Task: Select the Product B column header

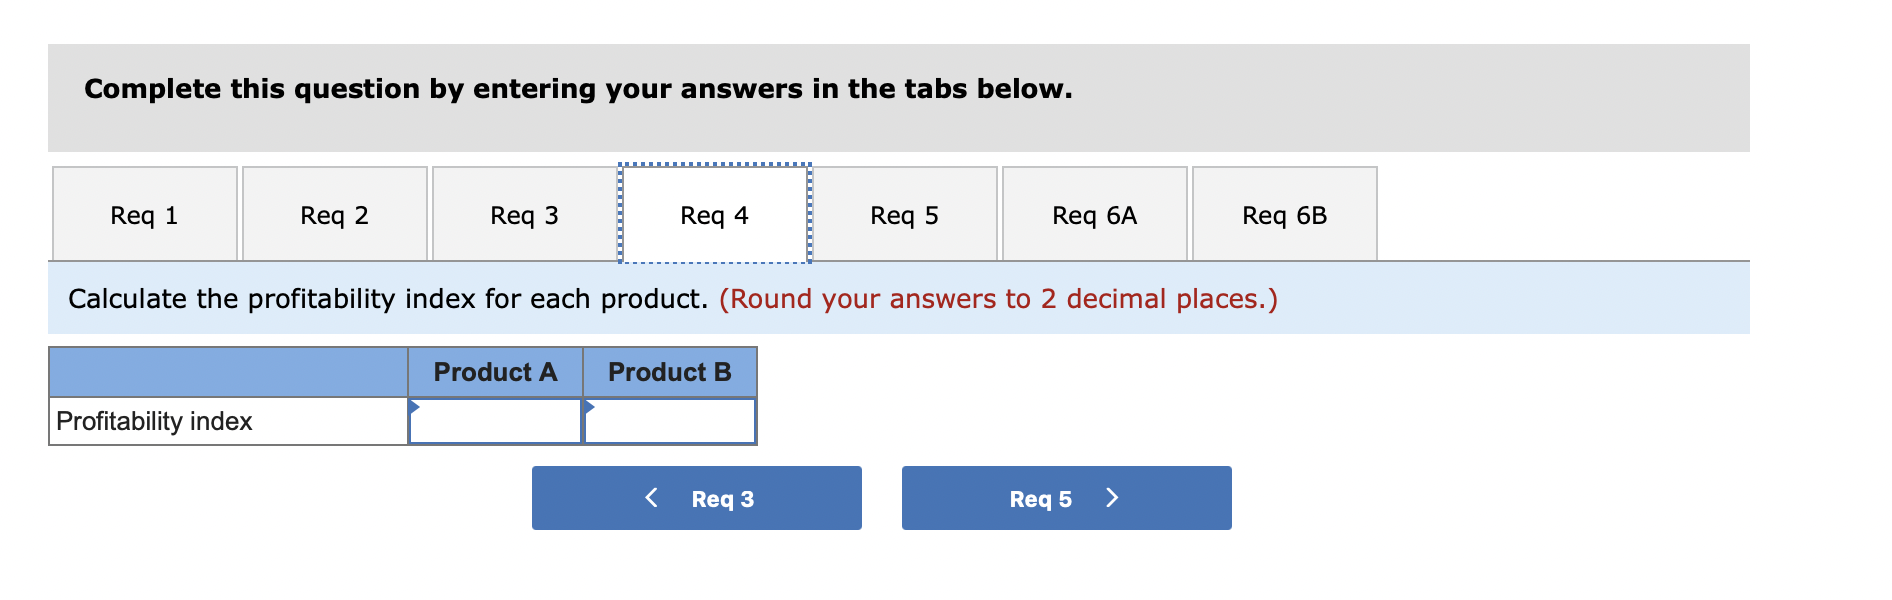Action: (670, 371)
